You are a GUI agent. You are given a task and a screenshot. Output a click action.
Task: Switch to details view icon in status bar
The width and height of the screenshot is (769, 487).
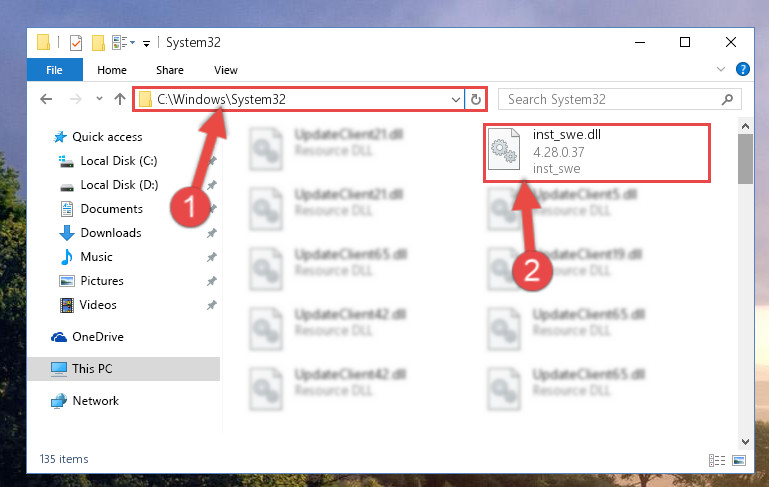click(717, 460)
